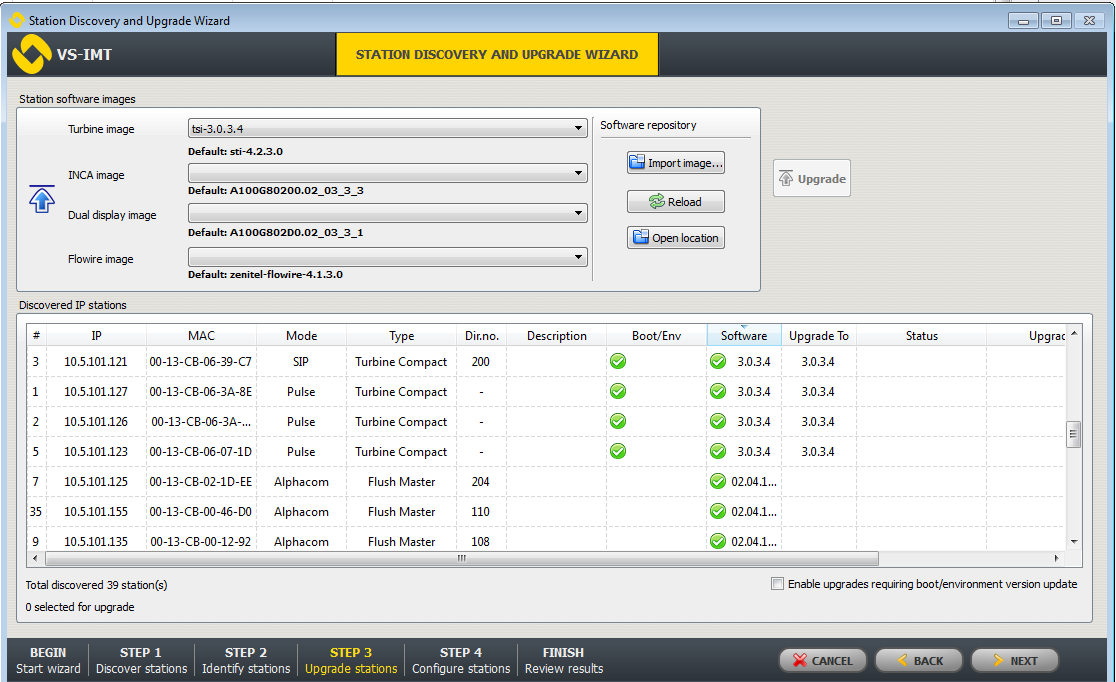Click the Import image button

point(675,163)
